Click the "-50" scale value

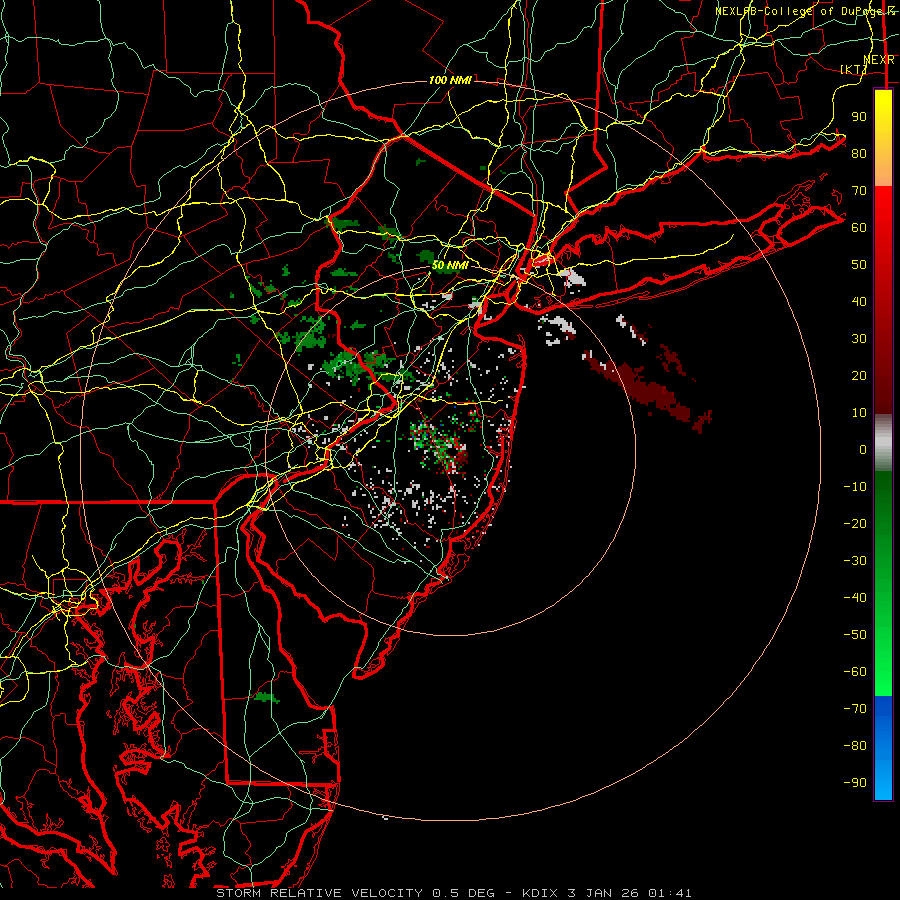855,635
